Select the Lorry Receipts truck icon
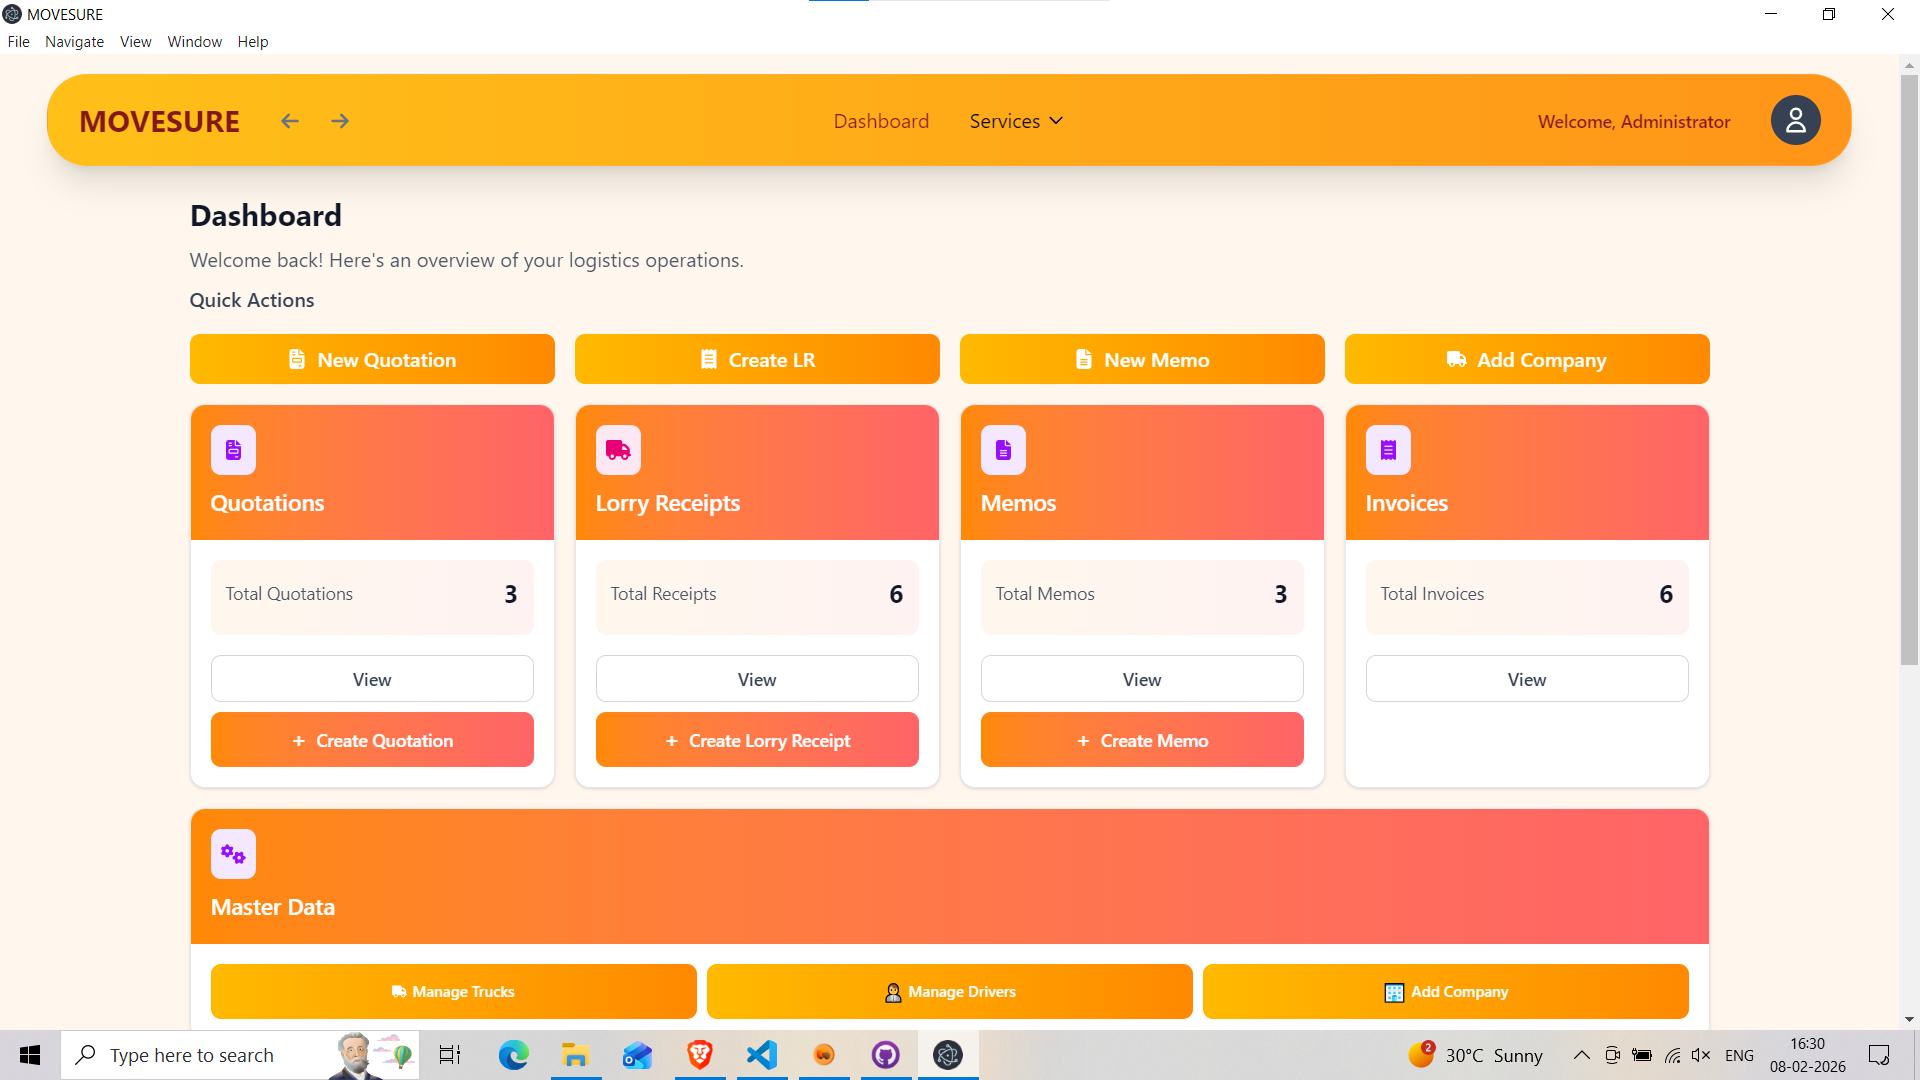The width and height of the screenshot is (1920, 1080). point(617,450)
